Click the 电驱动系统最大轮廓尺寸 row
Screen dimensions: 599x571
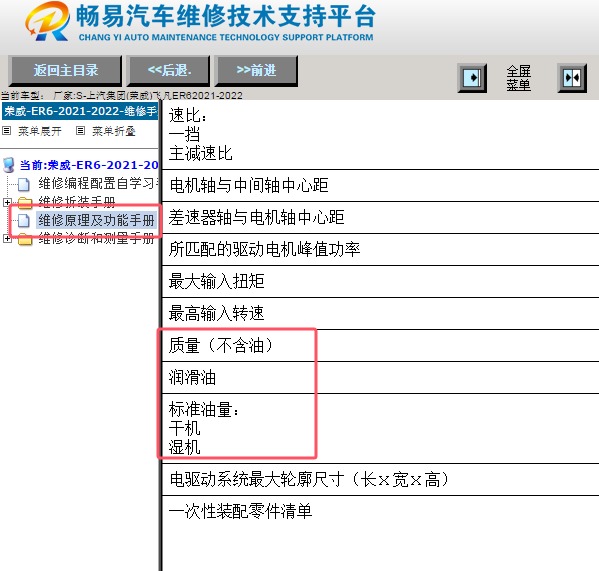click(380, 480)
